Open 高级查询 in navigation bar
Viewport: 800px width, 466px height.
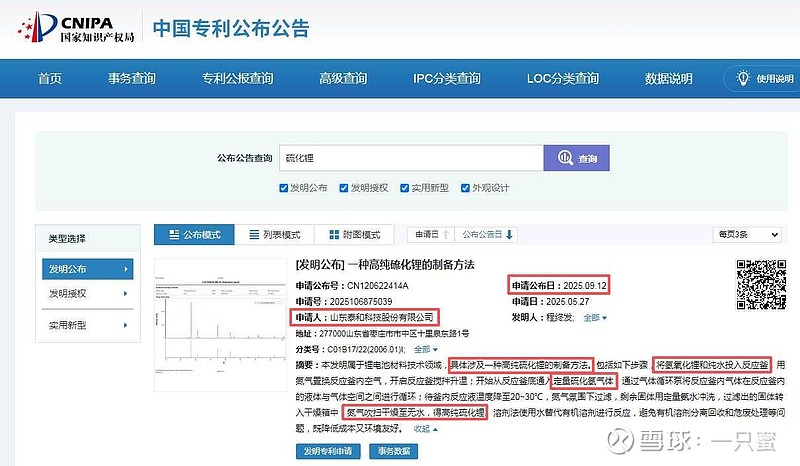pos(343,78)
